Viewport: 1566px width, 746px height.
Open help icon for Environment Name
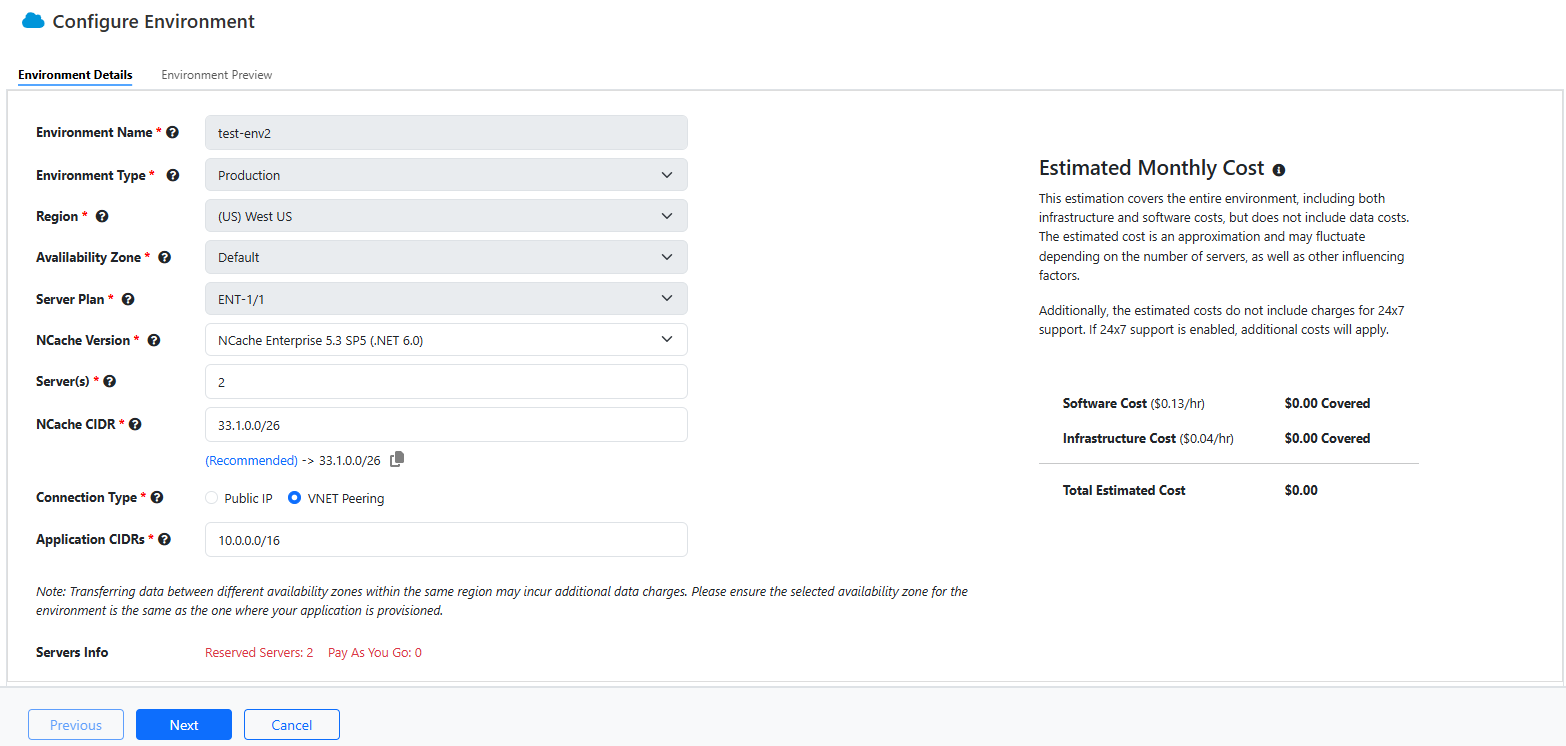172,132
